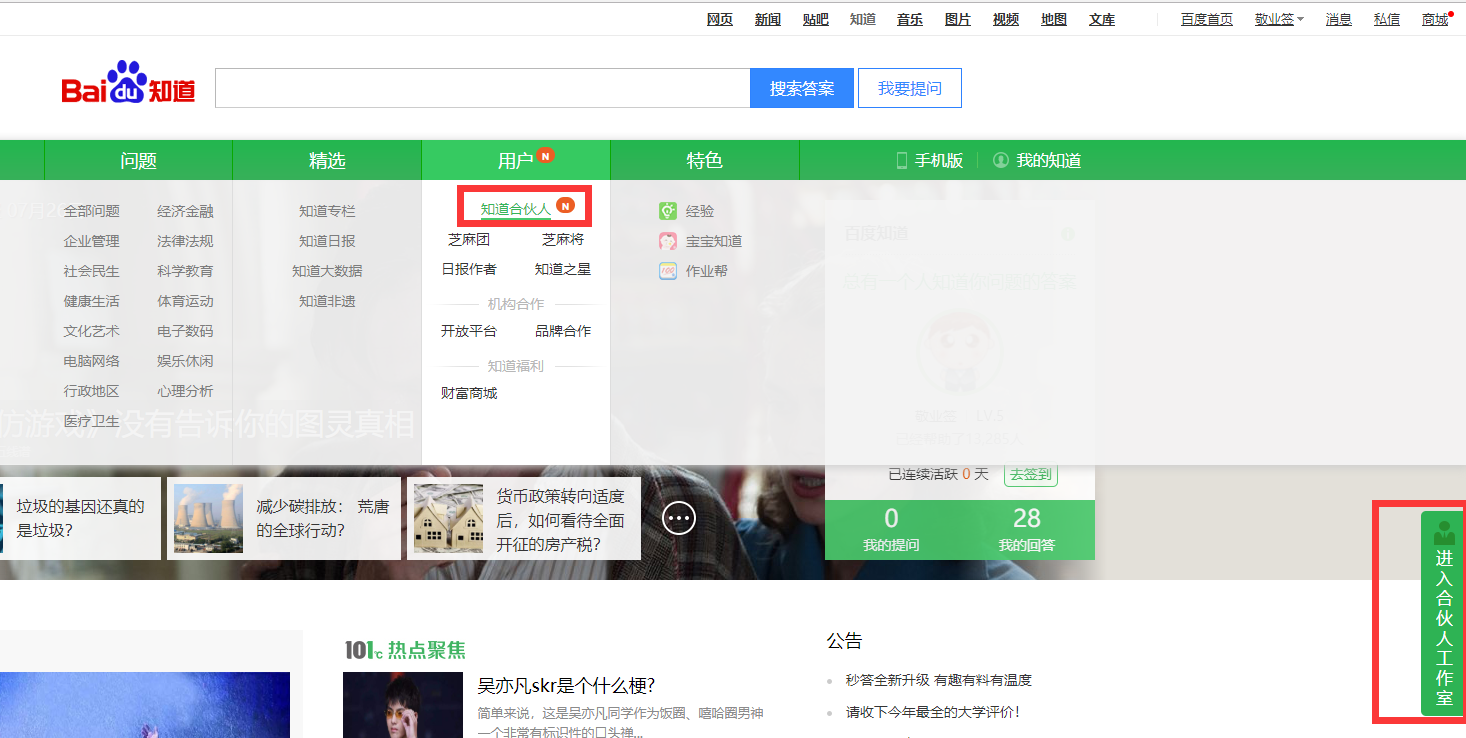The width and height of the screenshot is (1466, 738).
Task: Click the user icon beside 我的知道
Action: (x=1000, y=160)
